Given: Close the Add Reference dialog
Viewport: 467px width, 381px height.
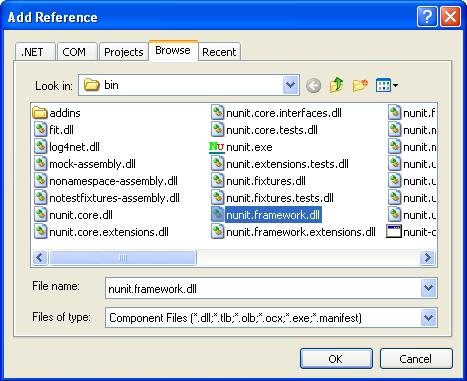Looking at the screenshot, I should (451, 16).
